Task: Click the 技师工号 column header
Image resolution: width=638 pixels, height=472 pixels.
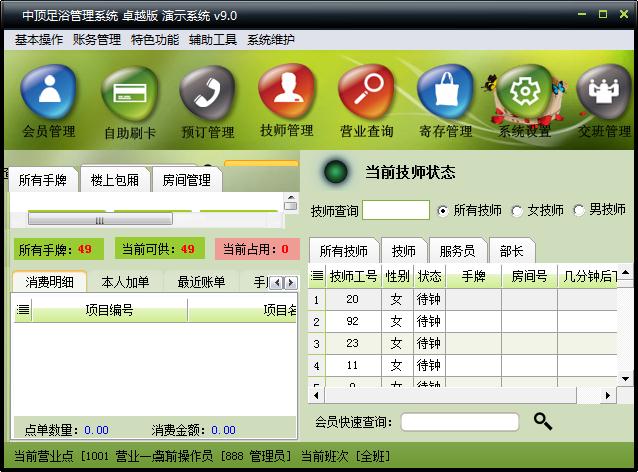Action: click(x=353, y=276)
